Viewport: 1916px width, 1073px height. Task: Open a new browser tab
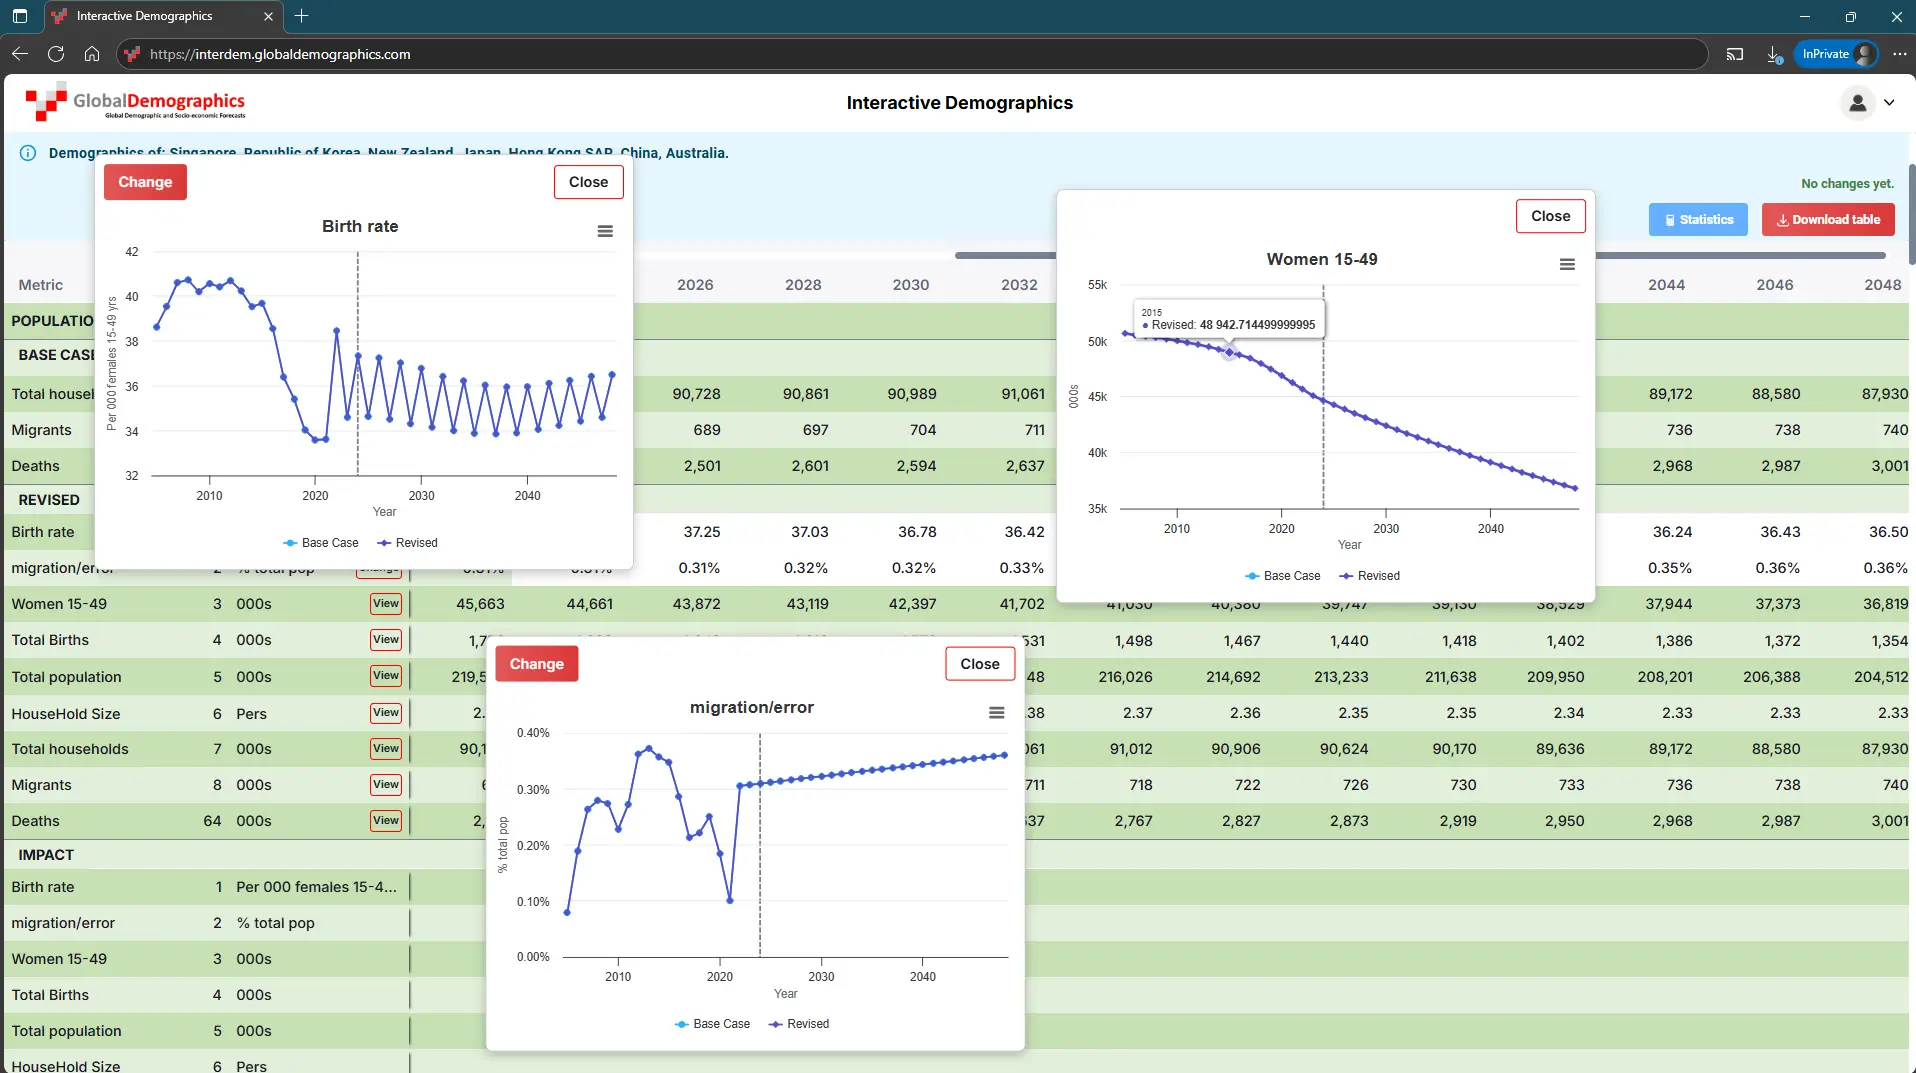click(302, 16)
